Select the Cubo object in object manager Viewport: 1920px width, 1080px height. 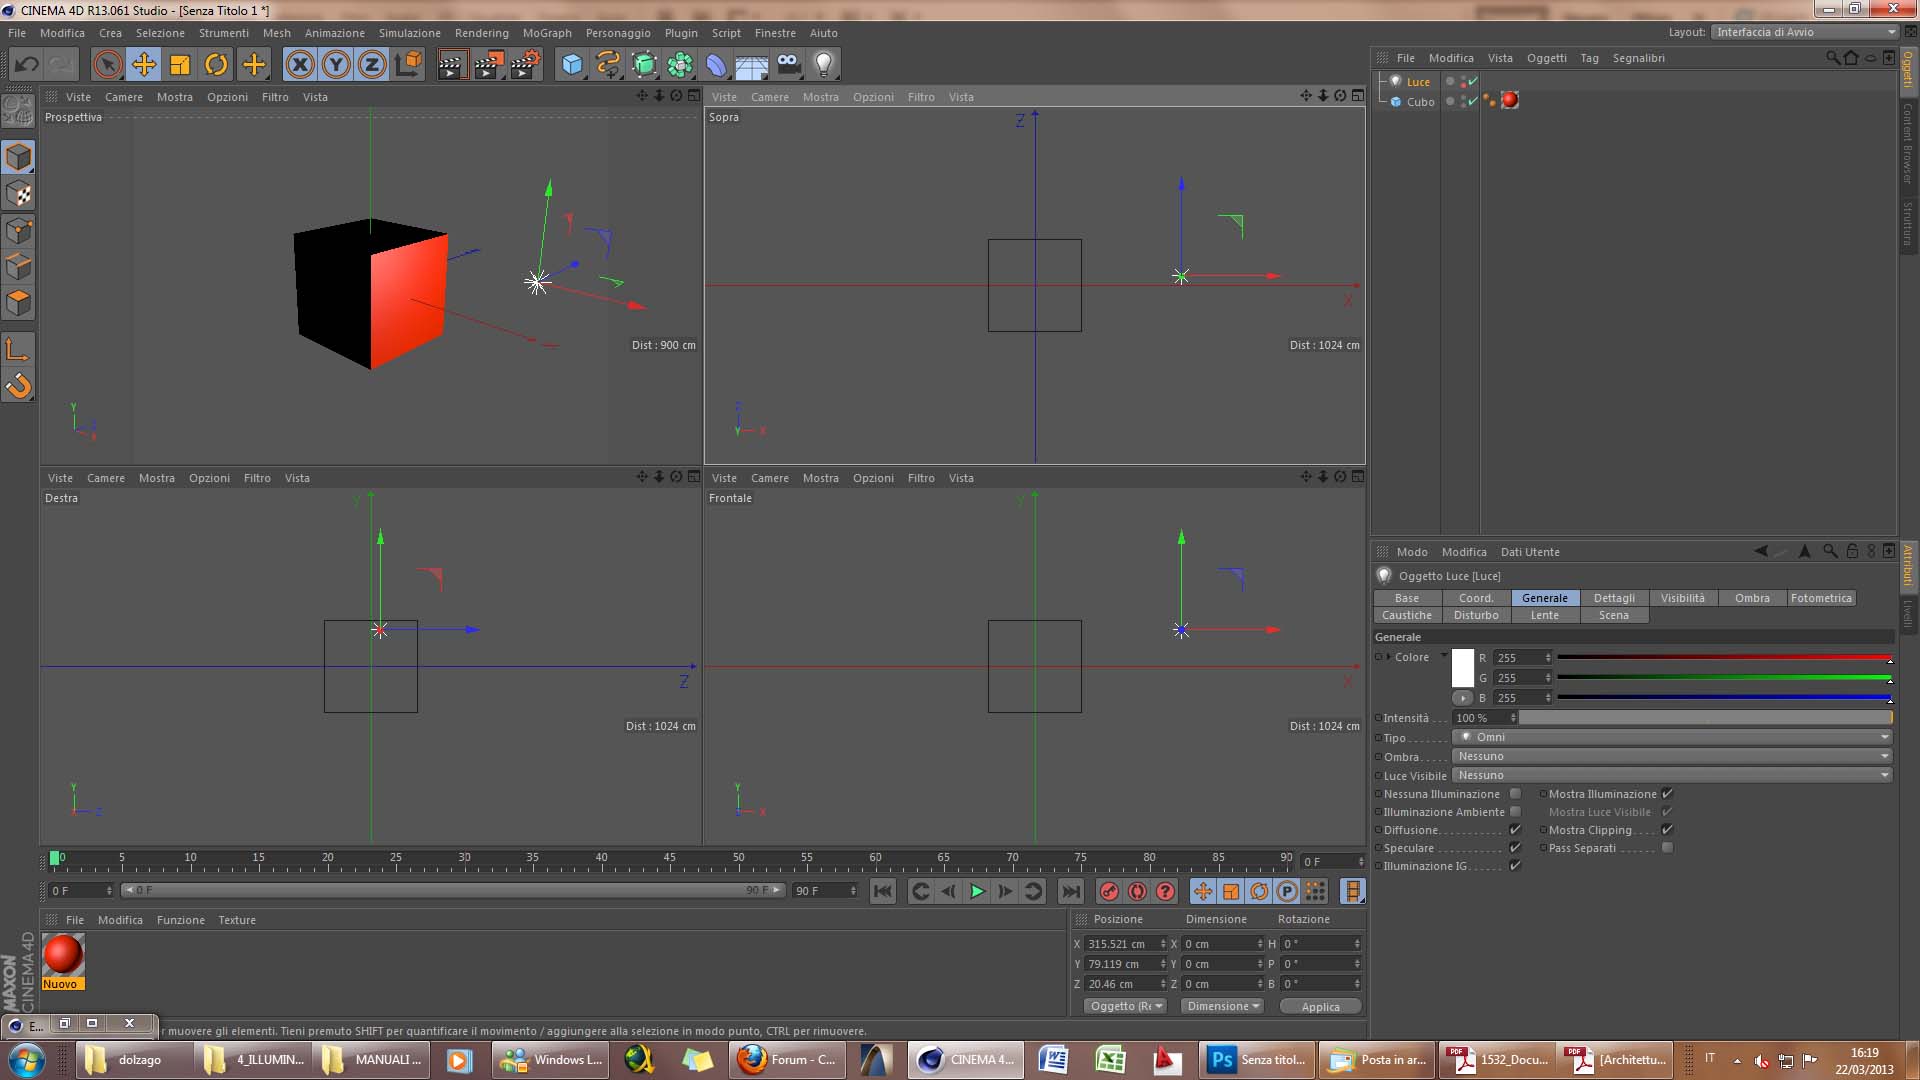1420,102
